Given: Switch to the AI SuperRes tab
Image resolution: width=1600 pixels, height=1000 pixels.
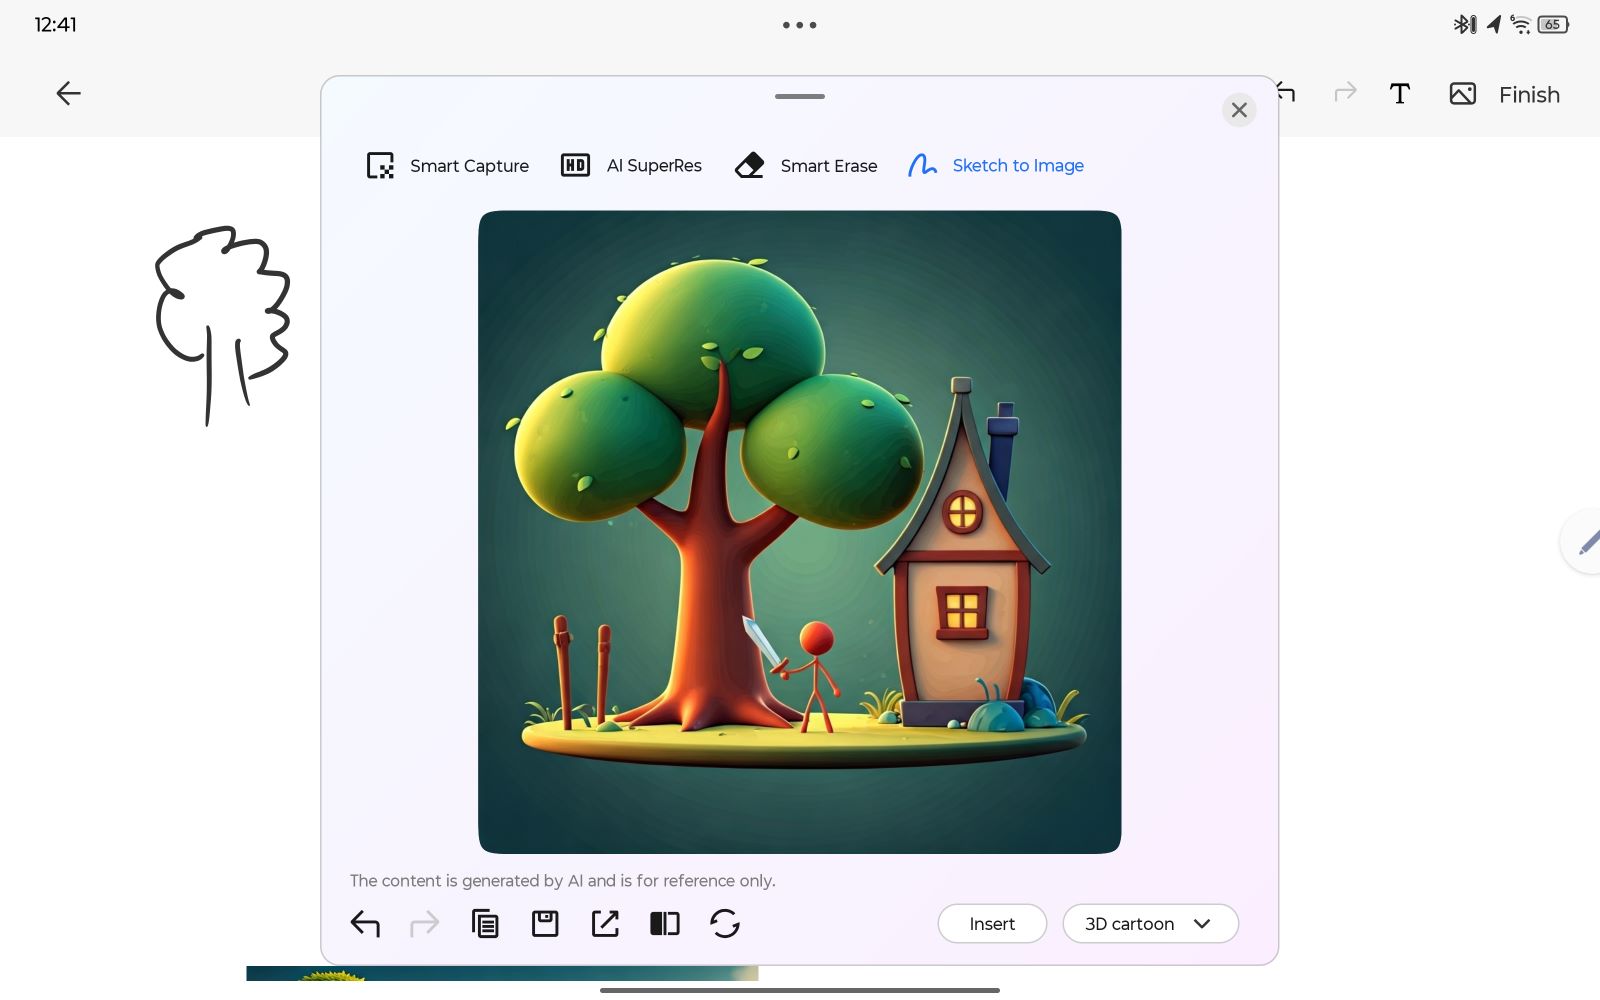Looking at the screenshot, I should point(632,166).
